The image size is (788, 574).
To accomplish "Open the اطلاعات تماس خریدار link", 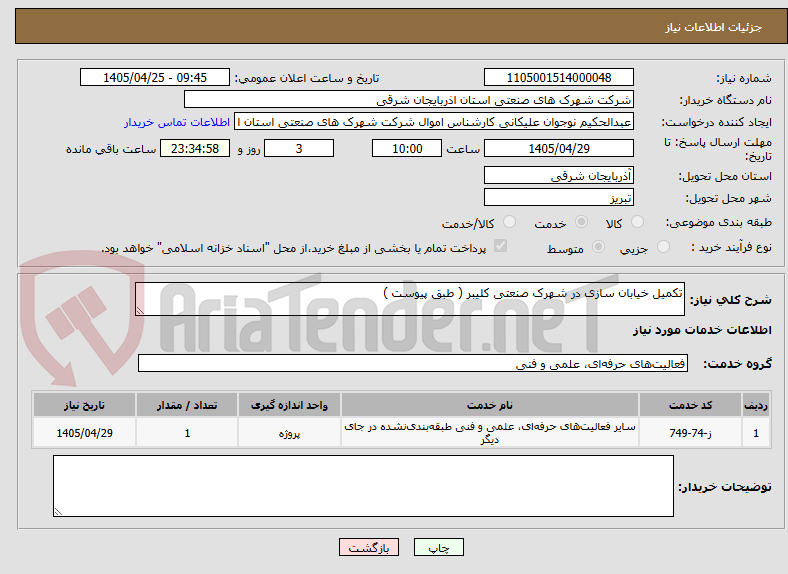I will [x=177, y=122].
